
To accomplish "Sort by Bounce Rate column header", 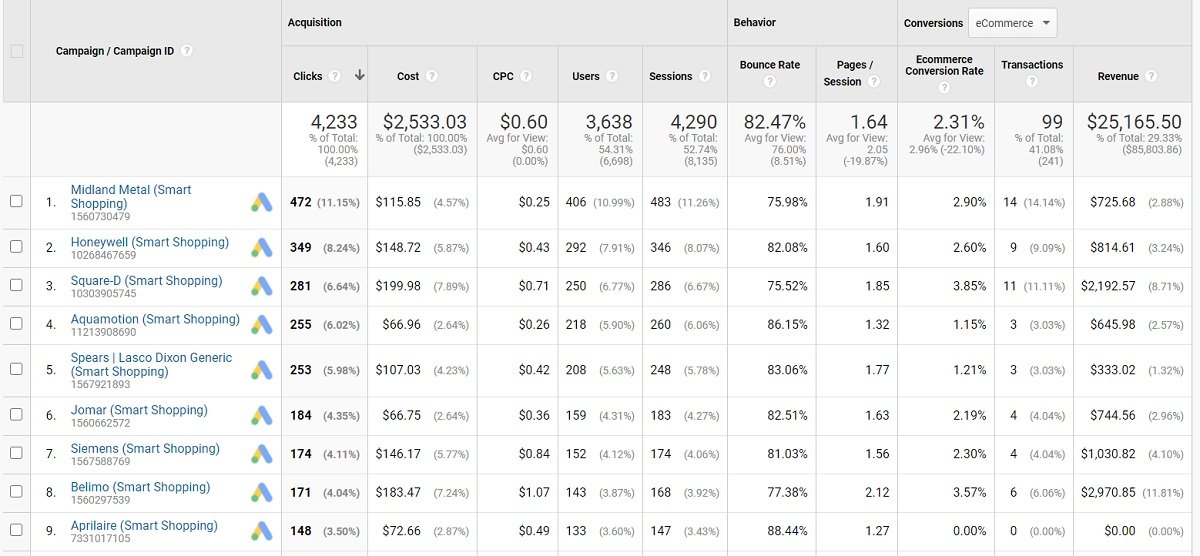I will (x=769, y=65).
